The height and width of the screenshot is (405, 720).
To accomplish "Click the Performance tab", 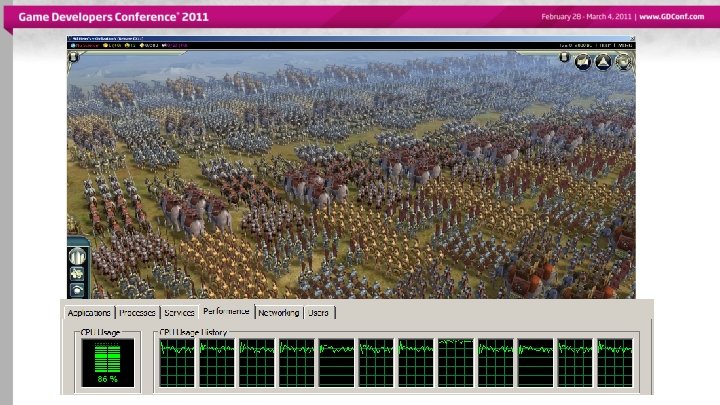I will [x=226, y=311].
